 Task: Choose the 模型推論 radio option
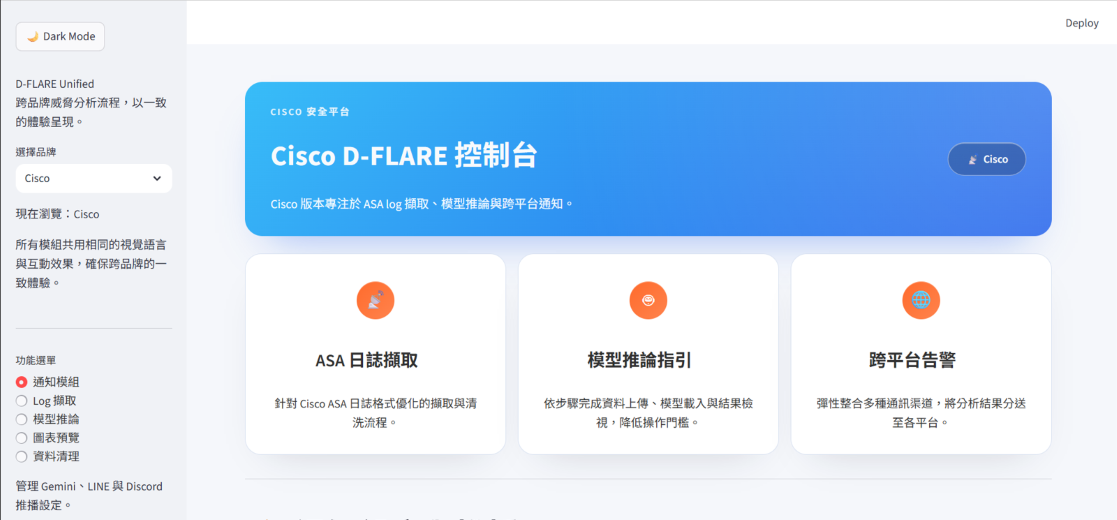click(22, 419)
